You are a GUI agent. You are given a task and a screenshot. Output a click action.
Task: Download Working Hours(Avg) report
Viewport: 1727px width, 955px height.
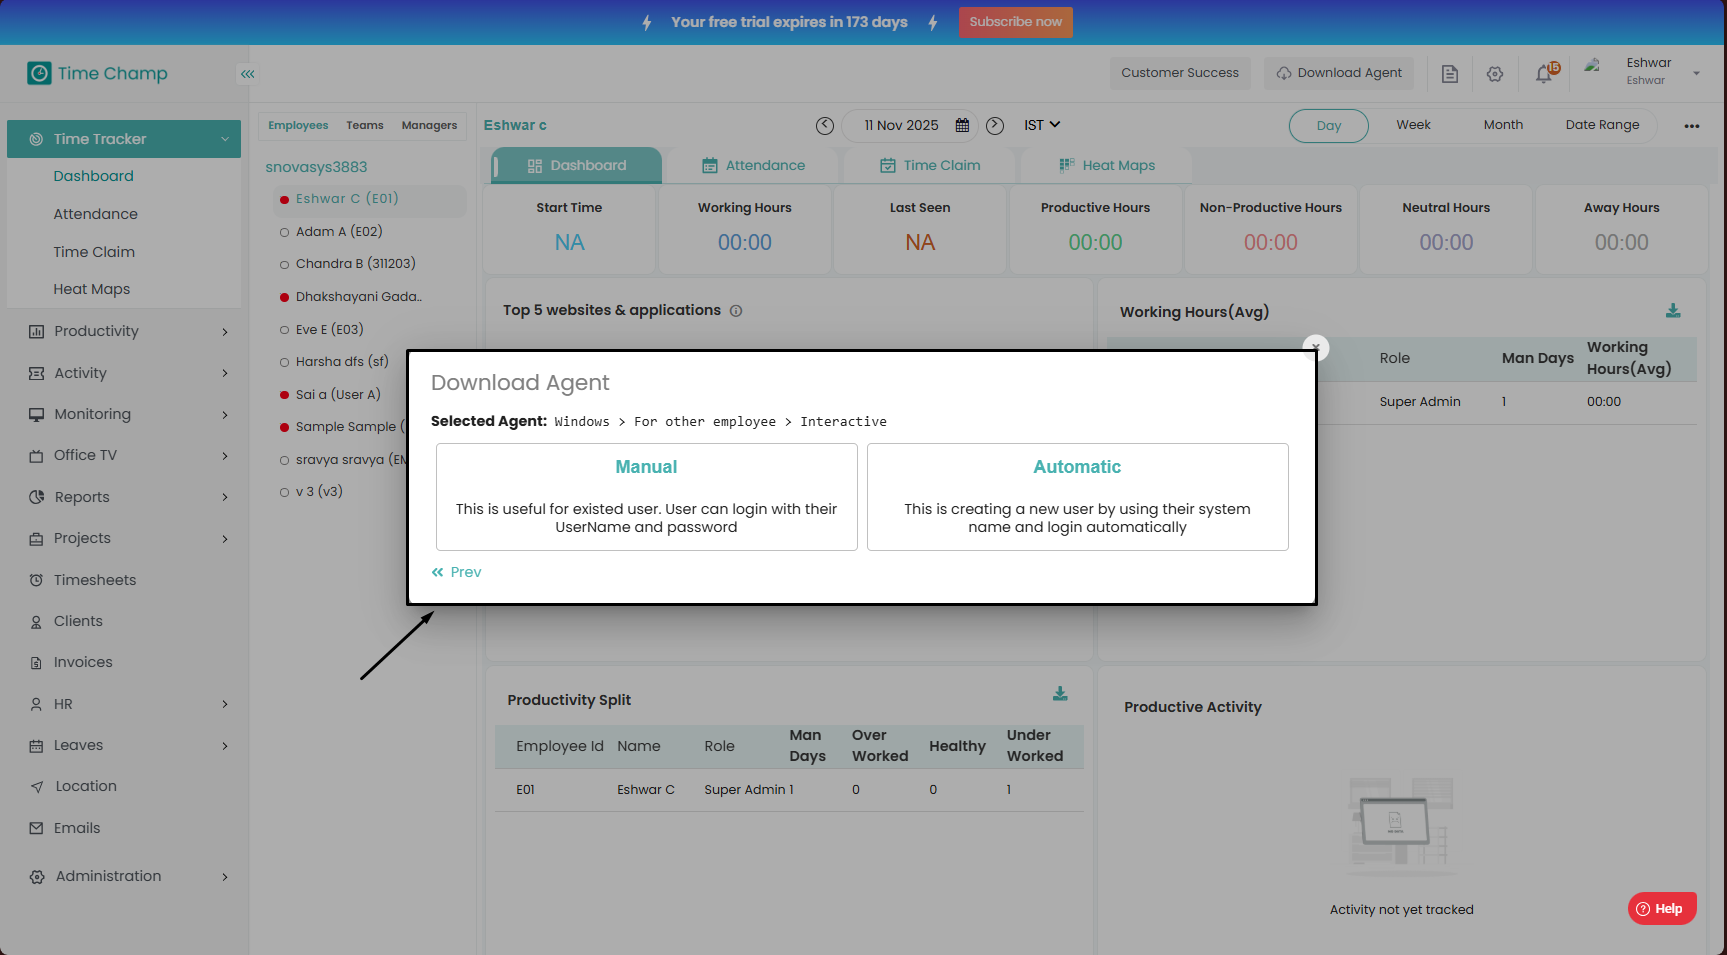coord(1673,311)
